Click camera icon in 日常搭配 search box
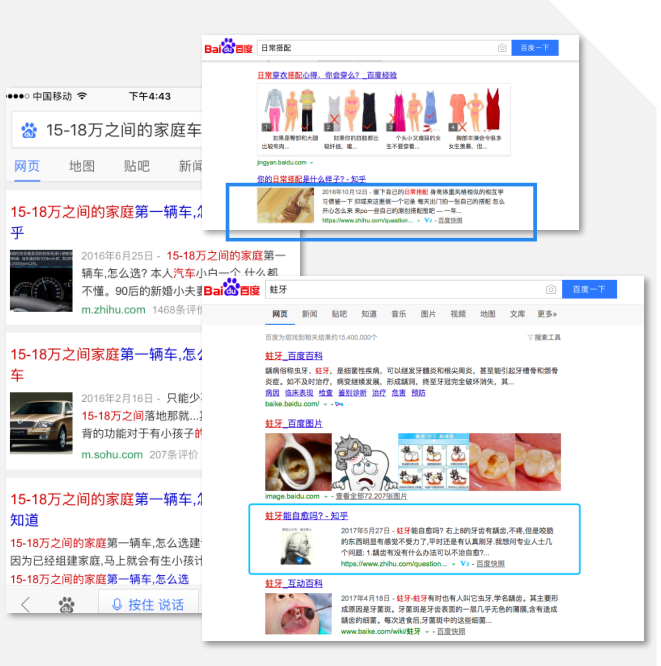This screenshot has height=666, width=661. 502,47
